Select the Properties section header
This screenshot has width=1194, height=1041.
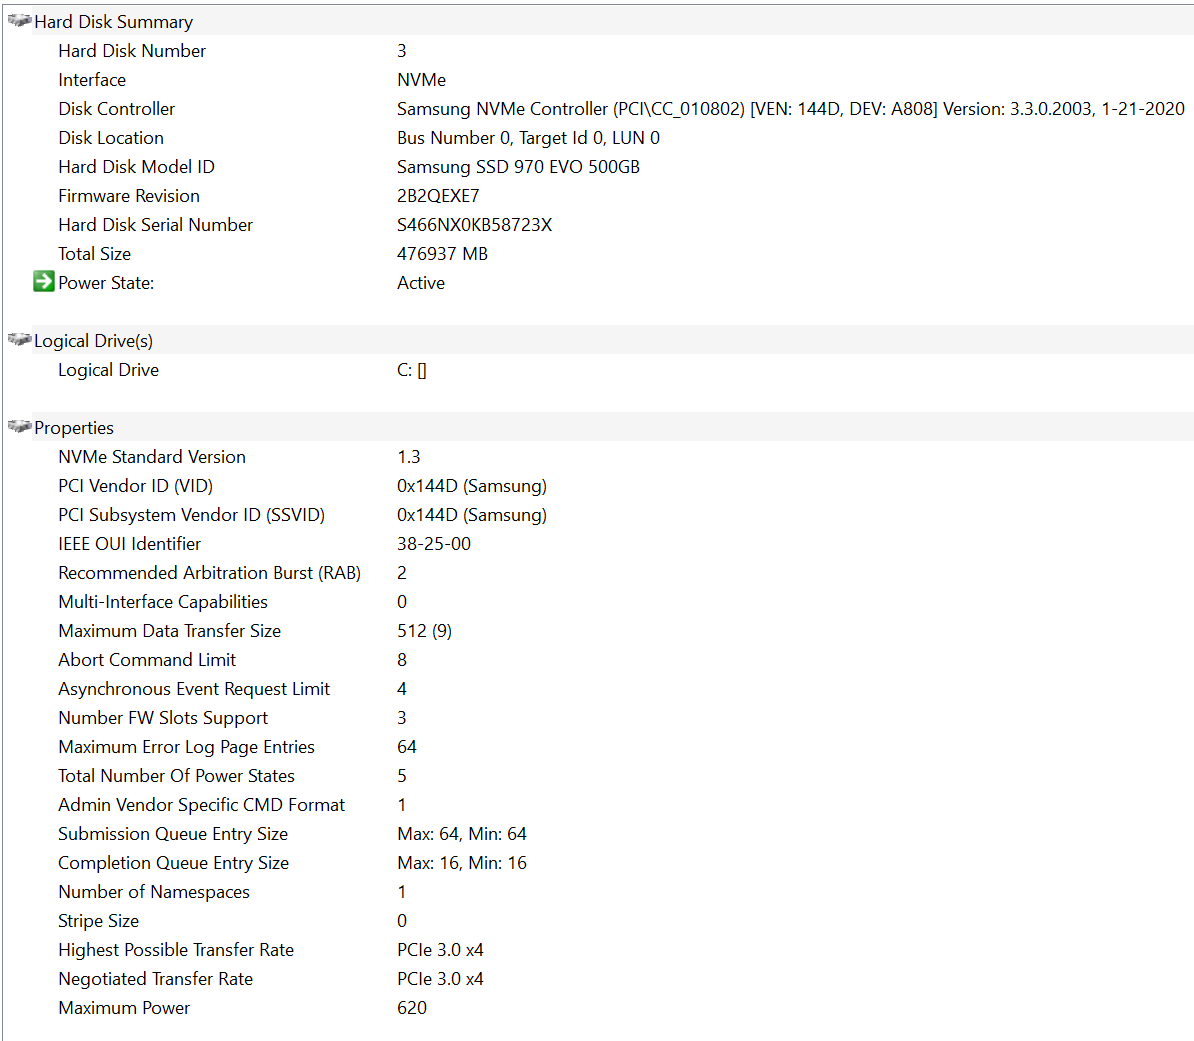pyautogui.click(x=74, y=428)
